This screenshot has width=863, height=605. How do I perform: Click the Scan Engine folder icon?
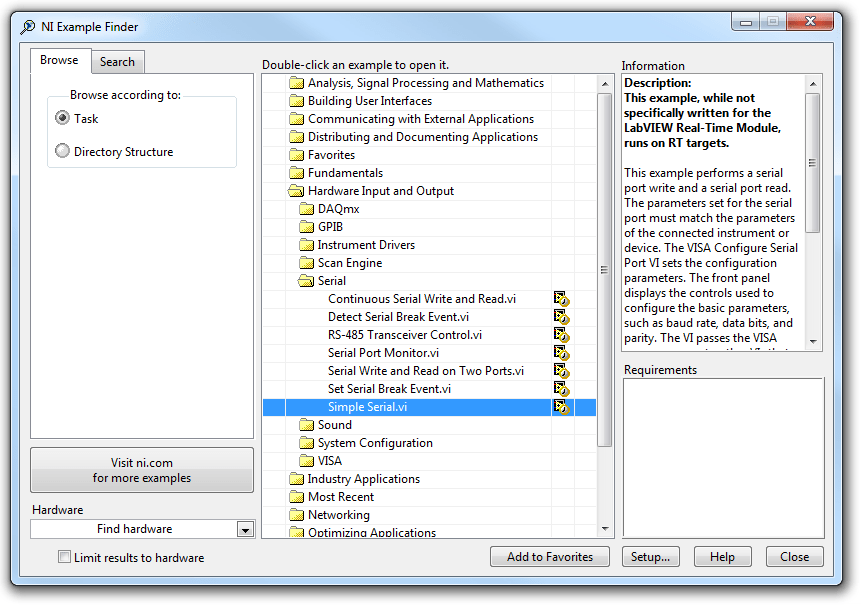tap(306, 262)
